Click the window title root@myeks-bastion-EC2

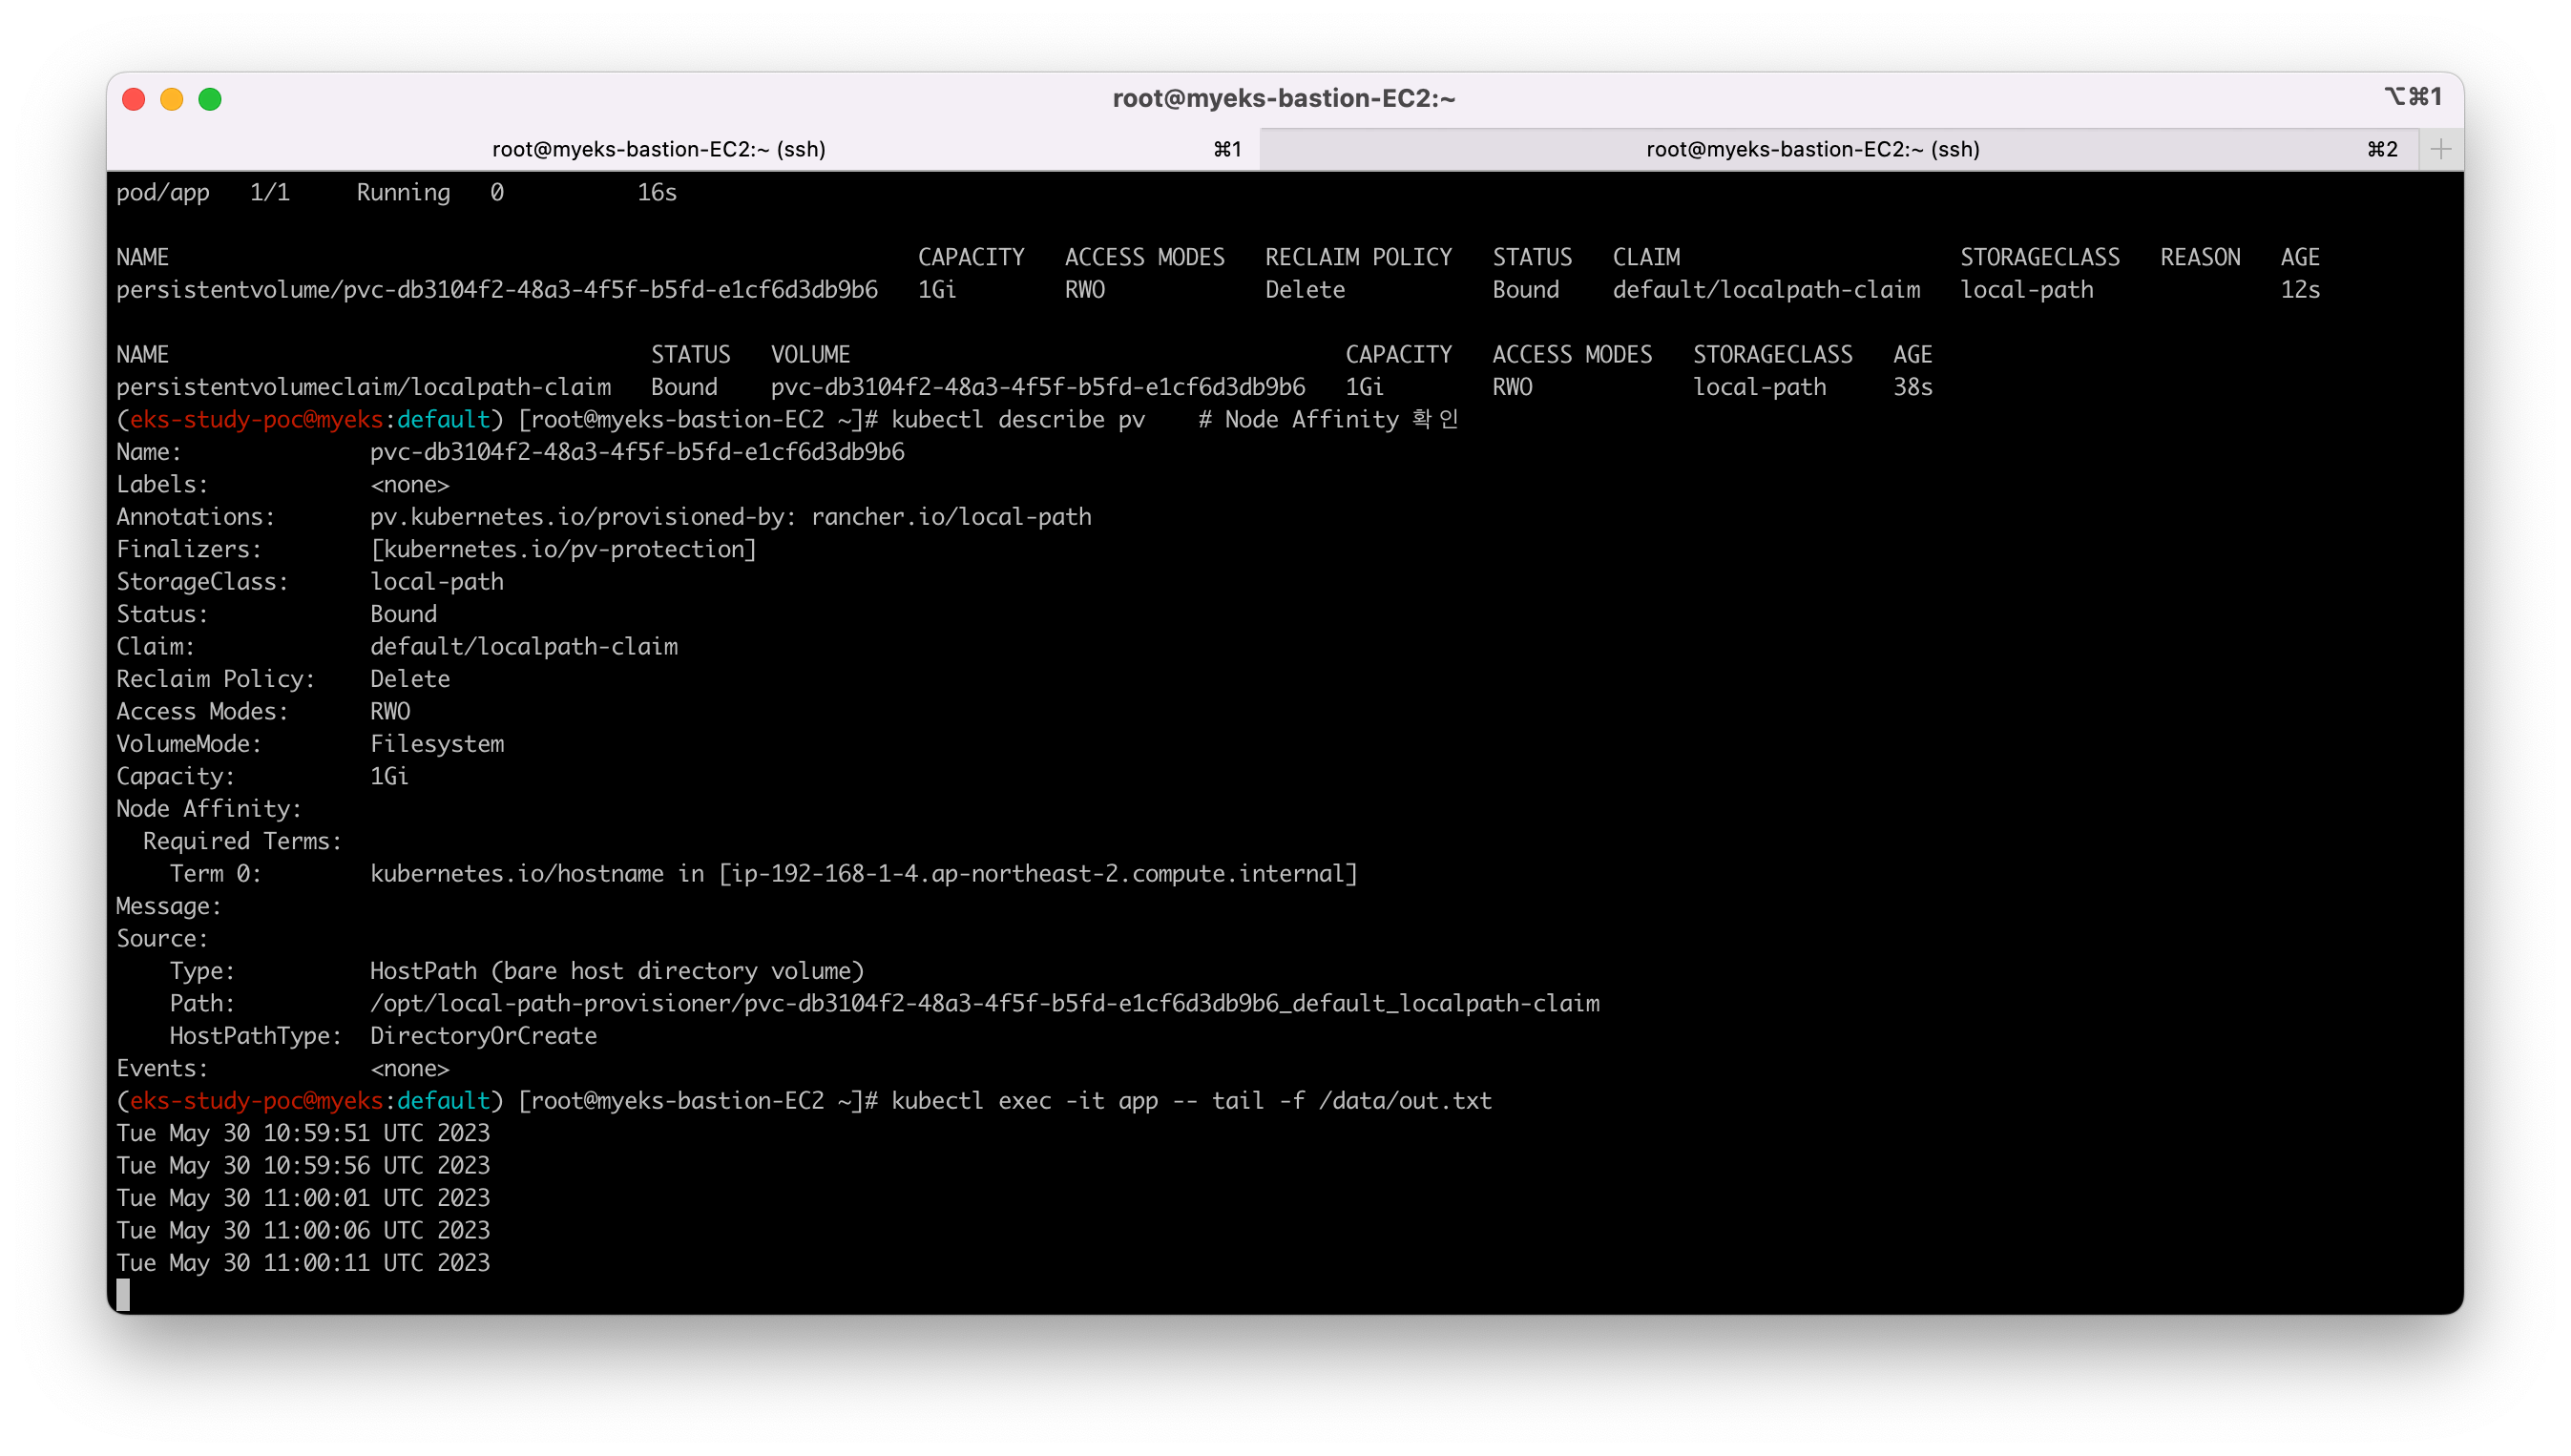pyautogui.click(x=1283, y=98)
